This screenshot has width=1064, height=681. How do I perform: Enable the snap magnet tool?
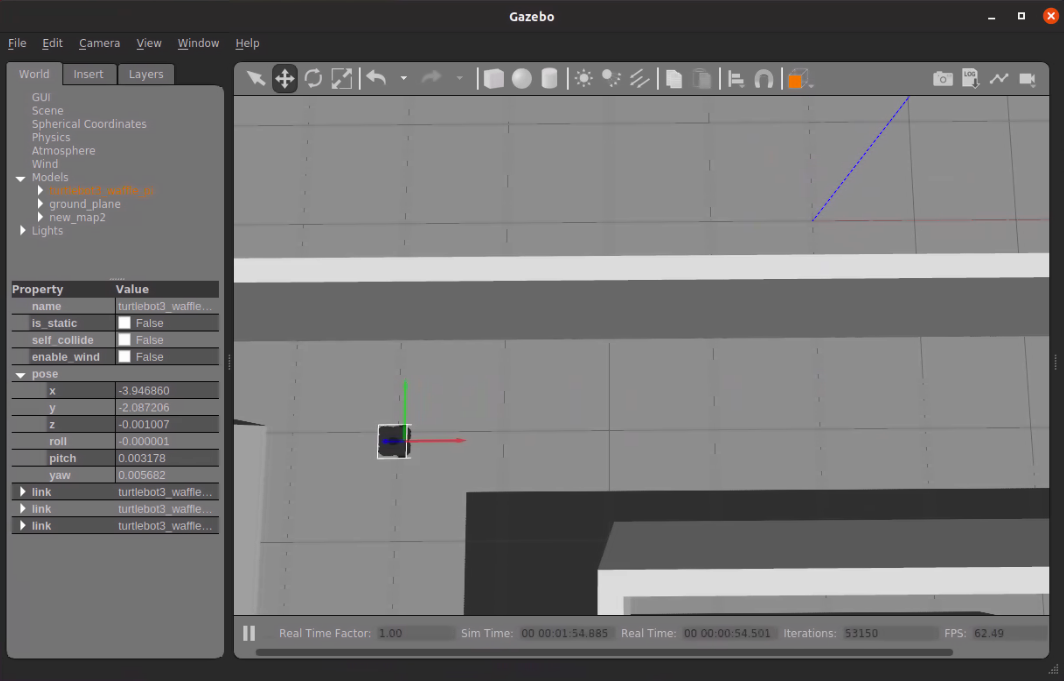764,79
